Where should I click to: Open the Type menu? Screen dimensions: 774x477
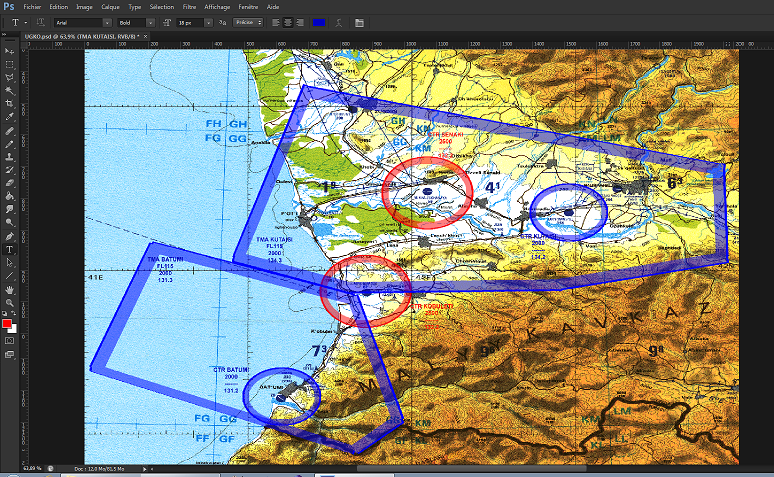[135, 7]
